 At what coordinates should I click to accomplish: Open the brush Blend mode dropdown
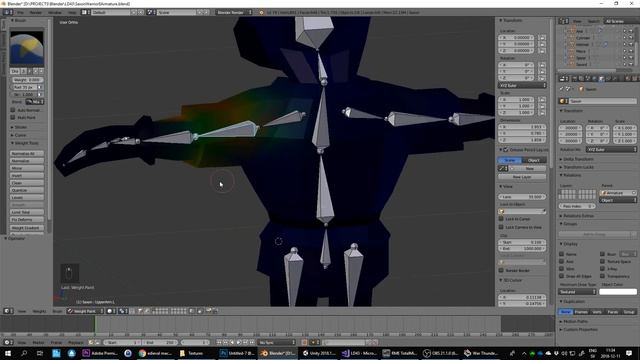pos(35,102)
